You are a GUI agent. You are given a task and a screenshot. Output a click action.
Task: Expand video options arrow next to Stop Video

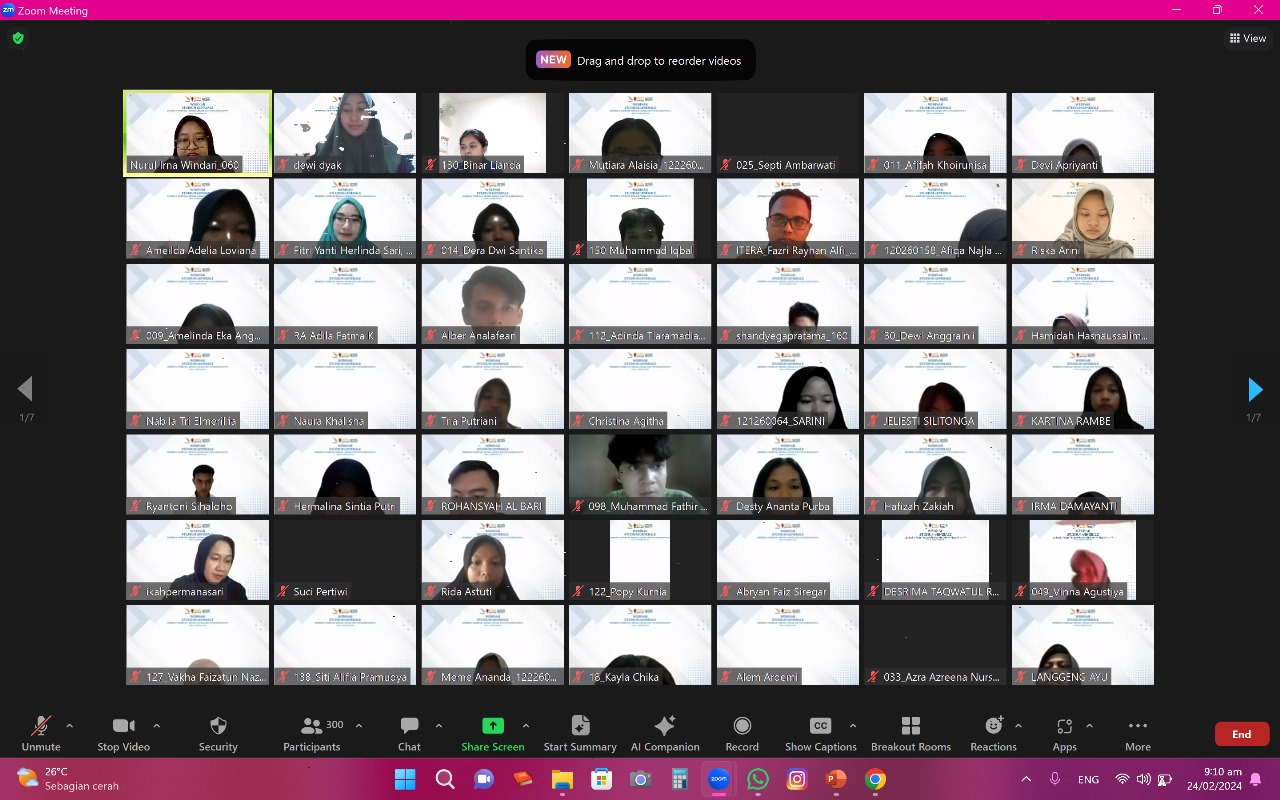tap(156, 726)
